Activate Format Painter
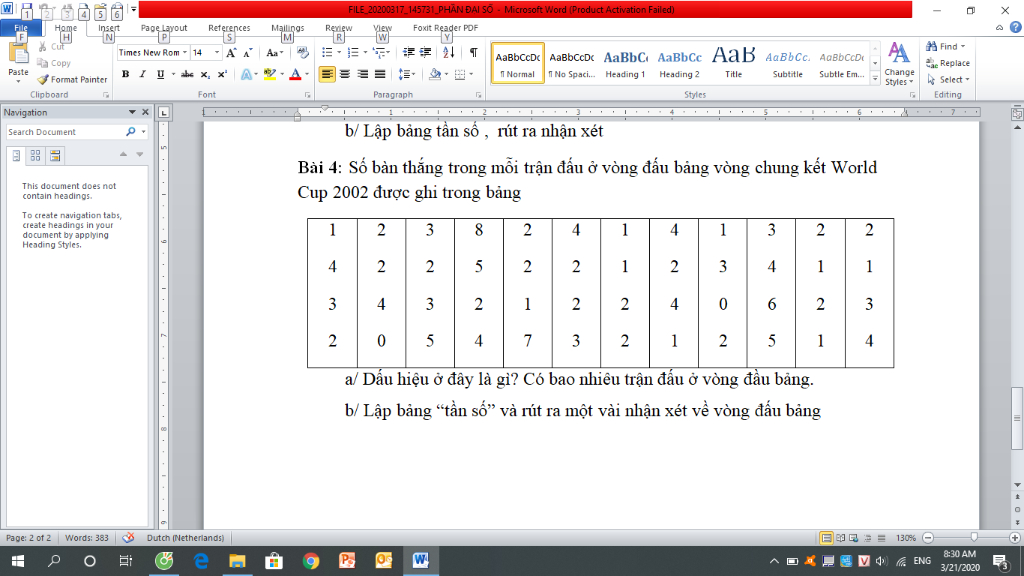Screen dimensions: 1024x576 (72, 80)
